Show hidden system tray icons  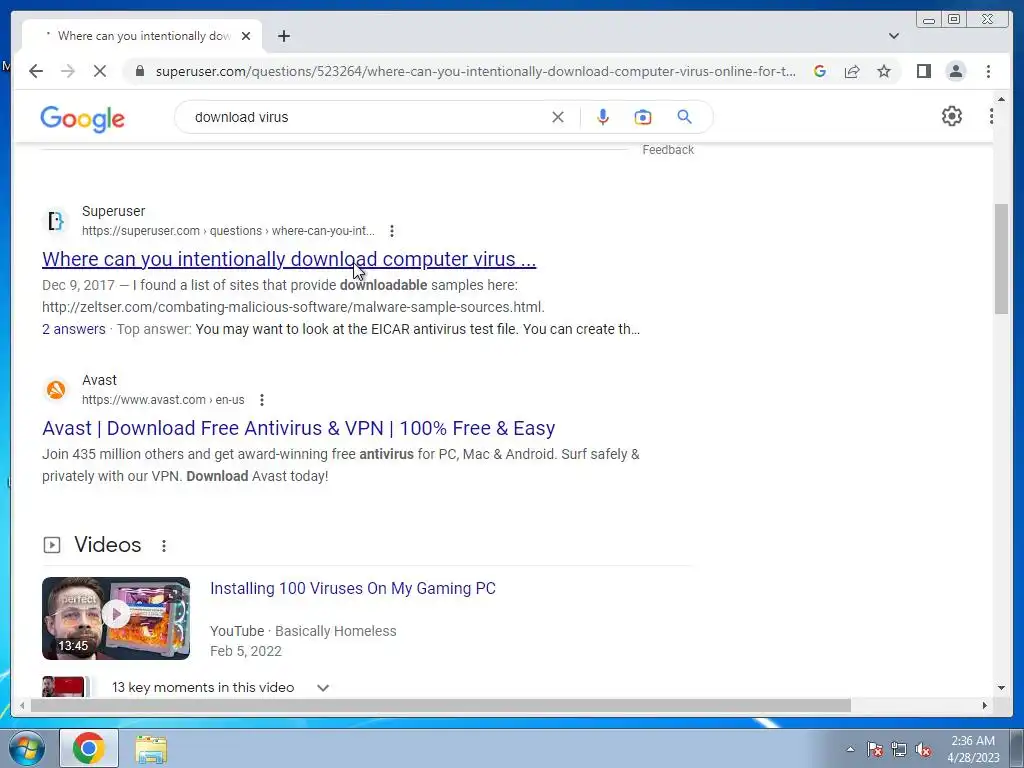[x=850, y=749]
